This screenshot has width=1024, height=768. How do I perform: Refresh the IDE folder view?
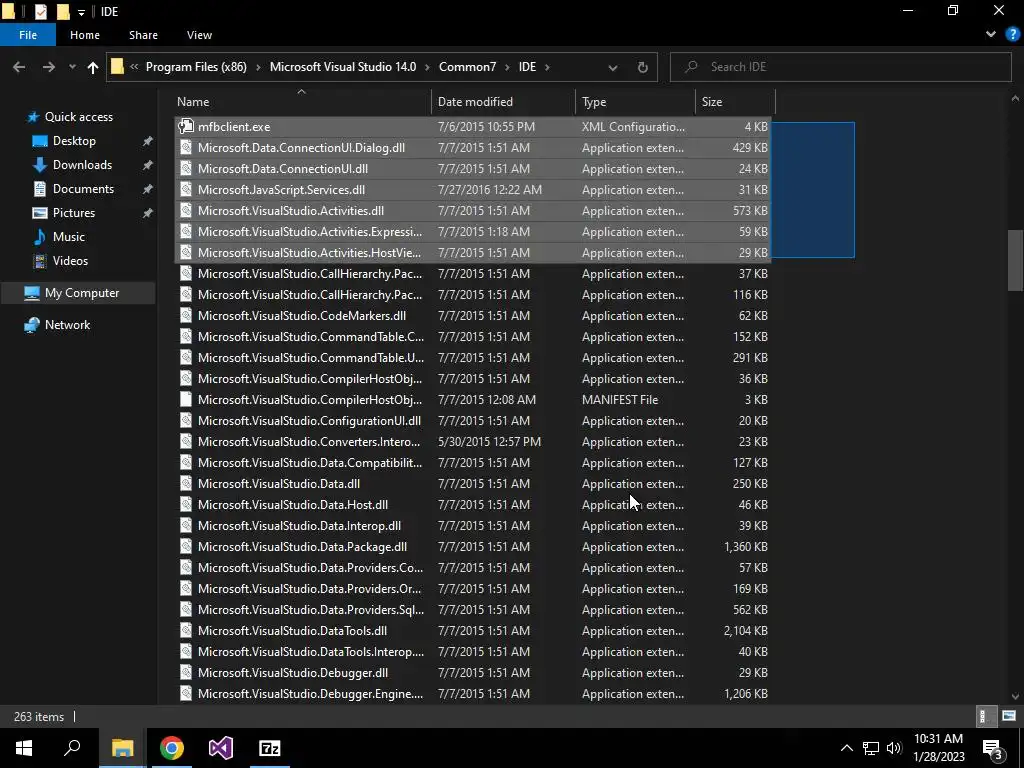point(643,67)
